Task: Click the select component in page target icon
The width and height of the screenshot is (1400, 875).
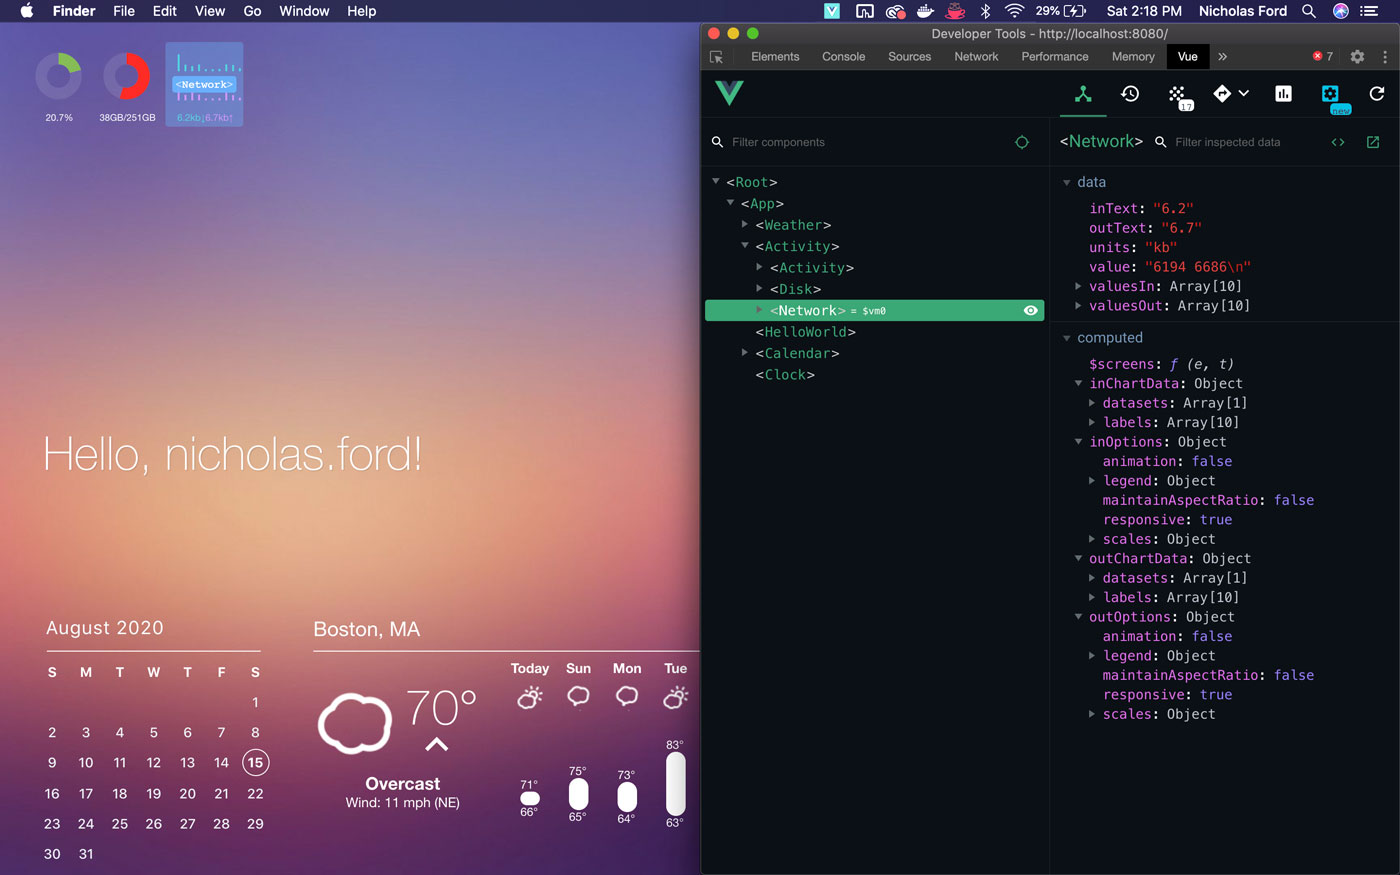Action: (x=1022, y=142)
